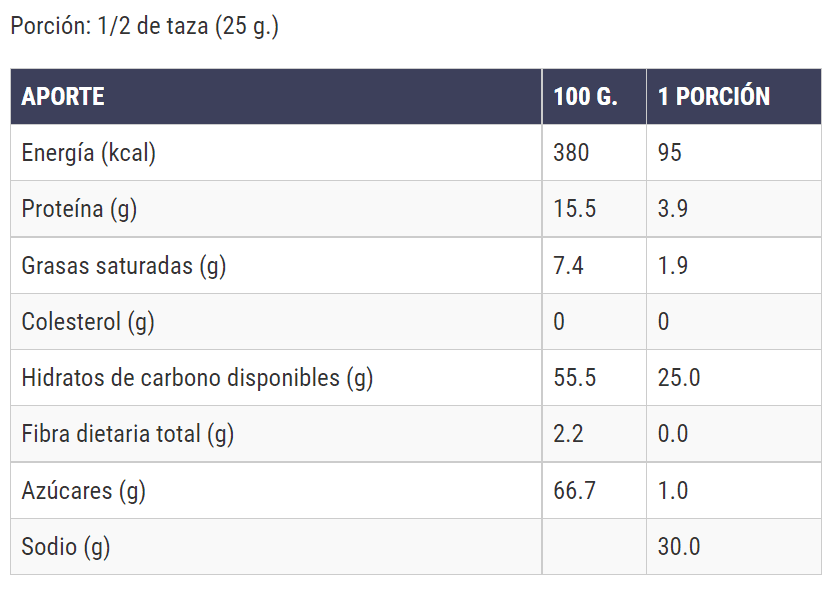The image size is (835, 593).
Task: Select the Grasas saturadas (g) label
Action: 124,266
